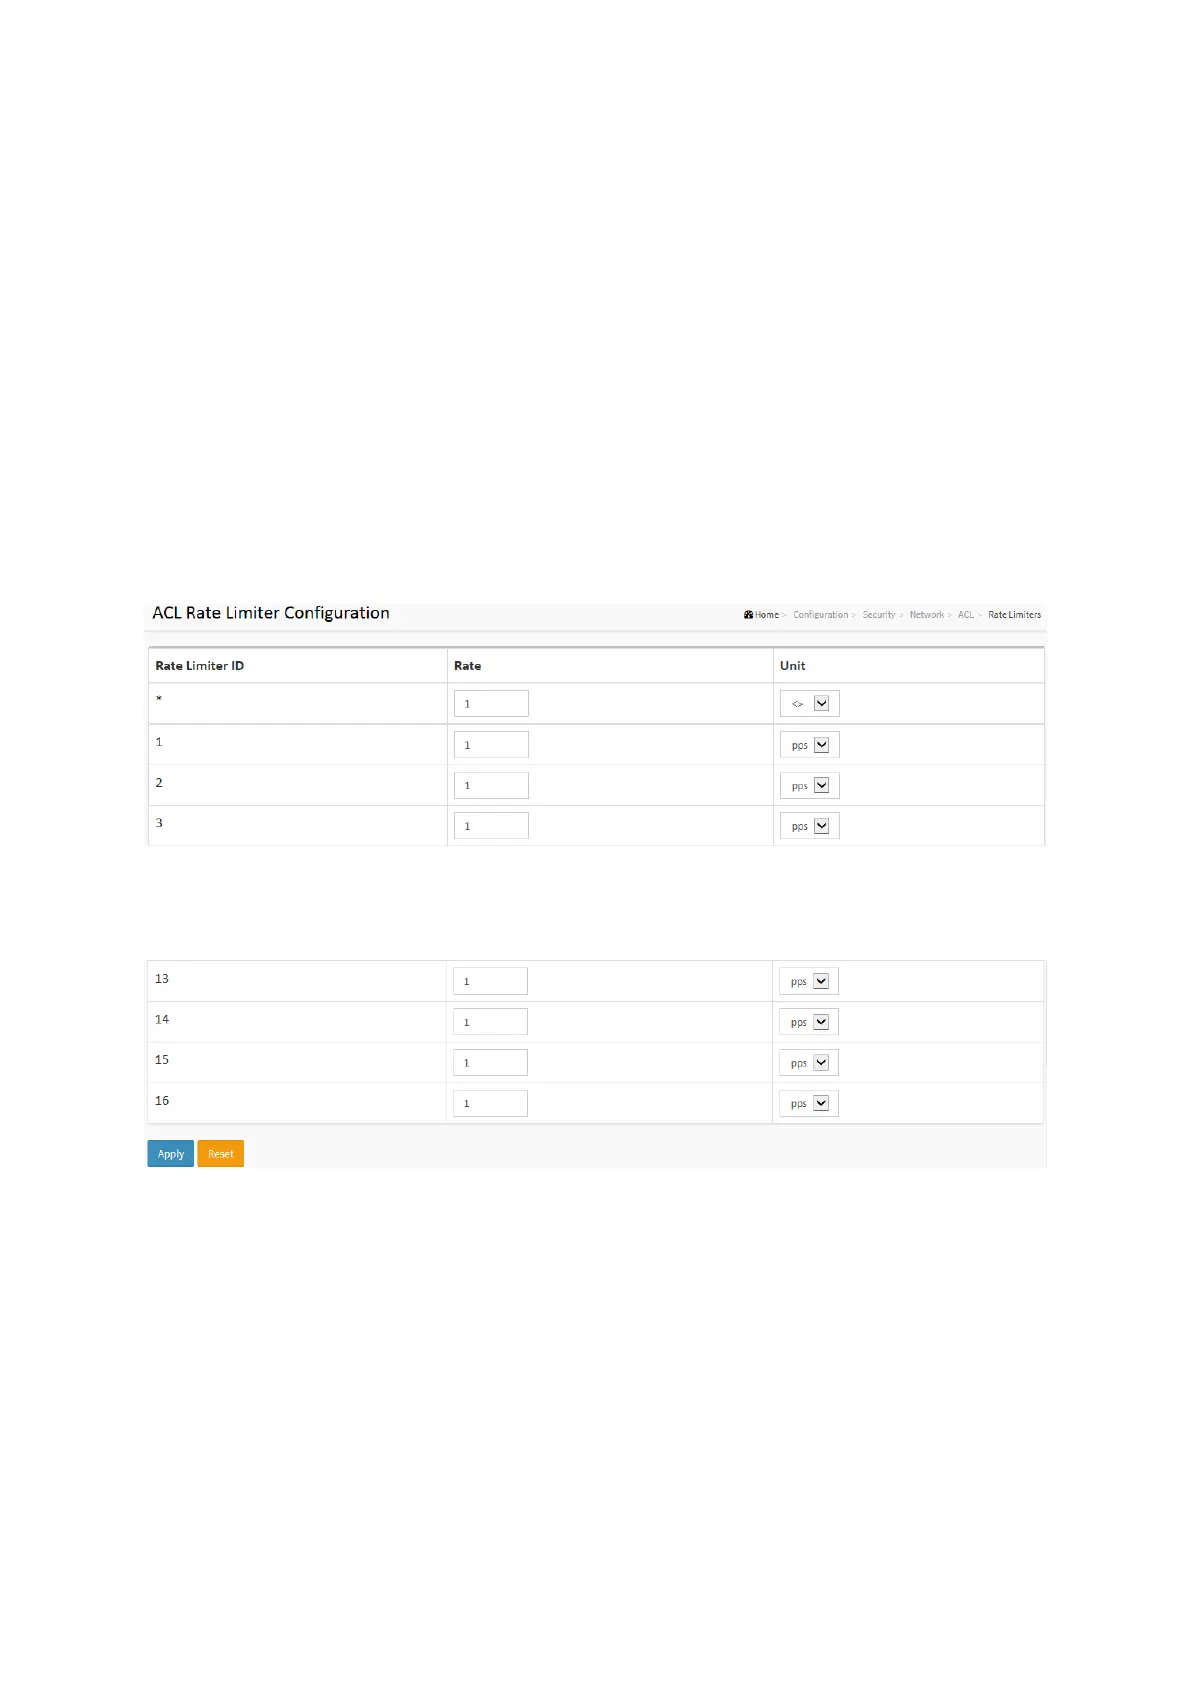Click Rate field for Rate Limiter 15
Viewport: 1191px width, 1684px height.
490,1063
